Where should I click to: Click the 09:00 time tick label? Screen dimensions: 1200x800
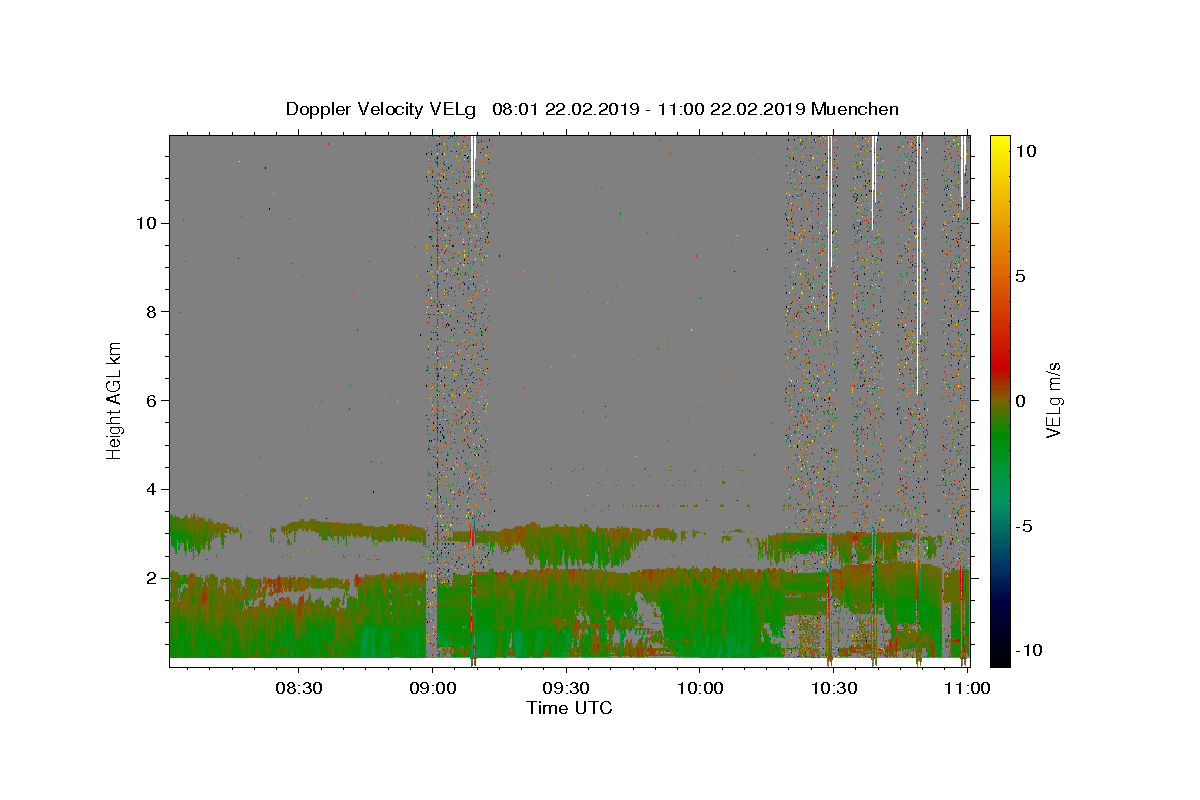(x=433, y=688)
